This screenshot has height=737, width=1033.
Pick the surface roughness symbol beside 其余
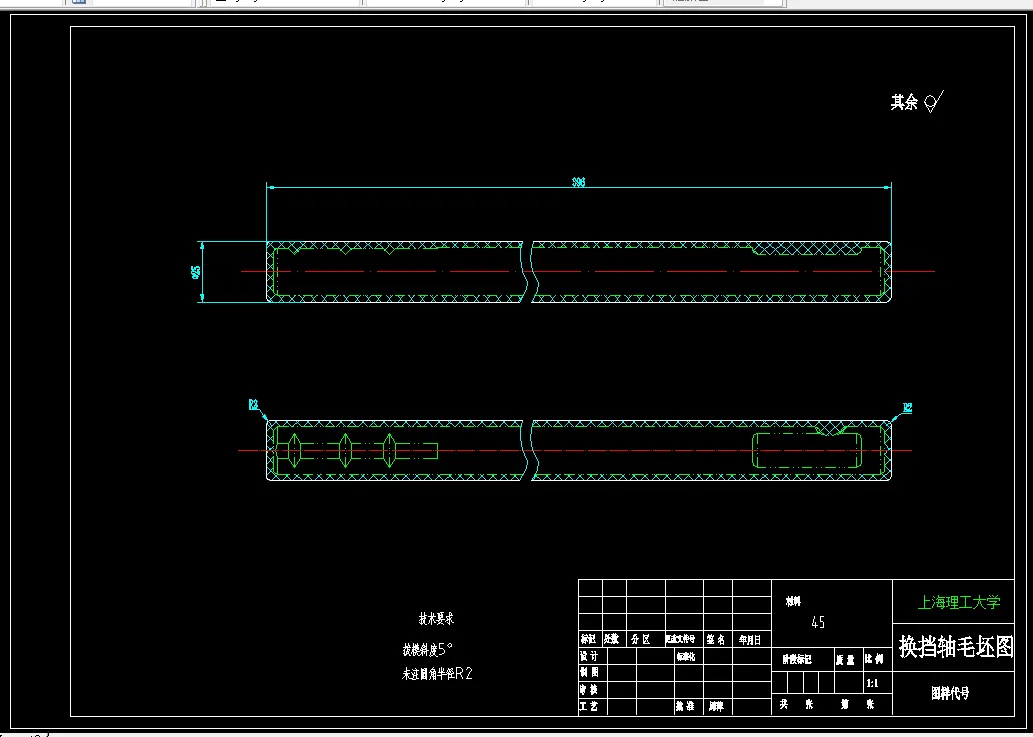934,101
